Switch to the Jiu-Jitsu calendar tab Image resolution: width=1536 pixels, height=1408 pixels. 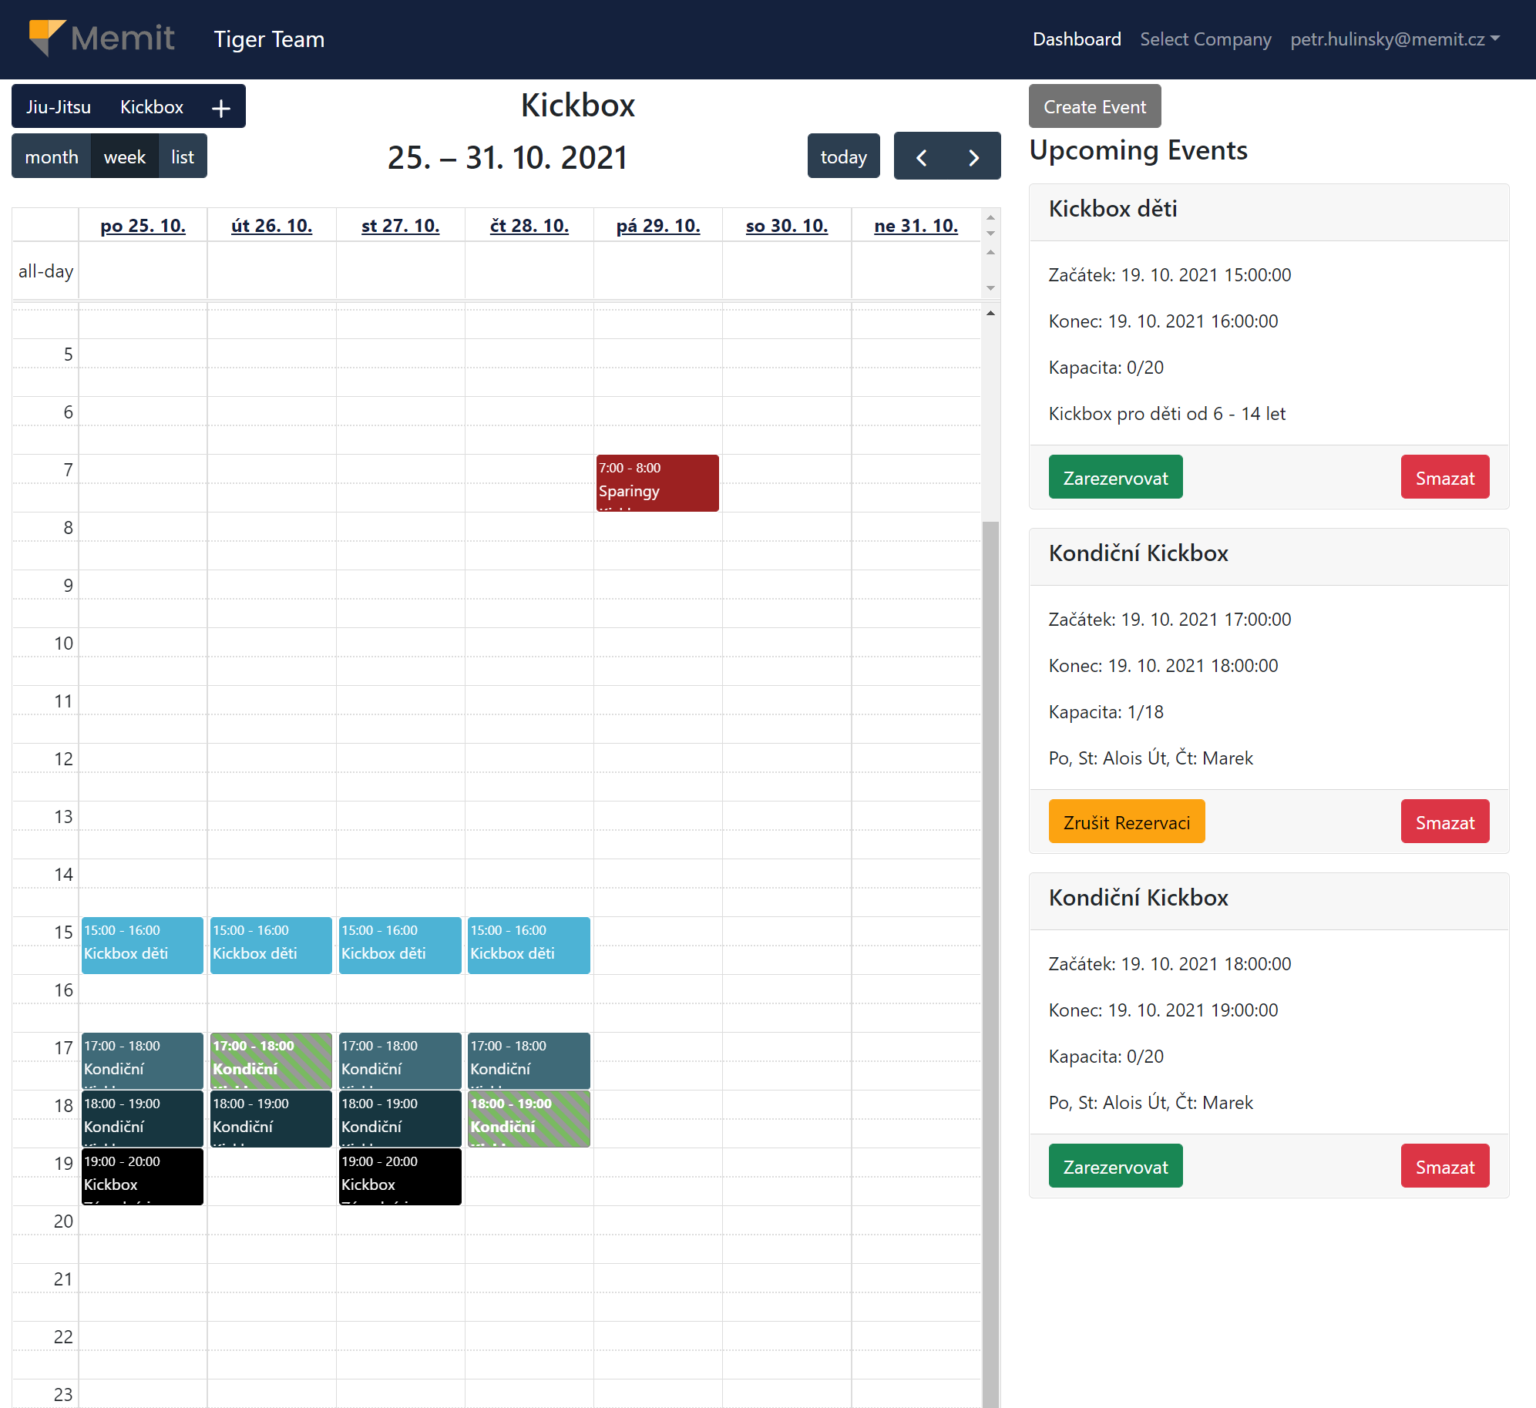pos(57,106)
